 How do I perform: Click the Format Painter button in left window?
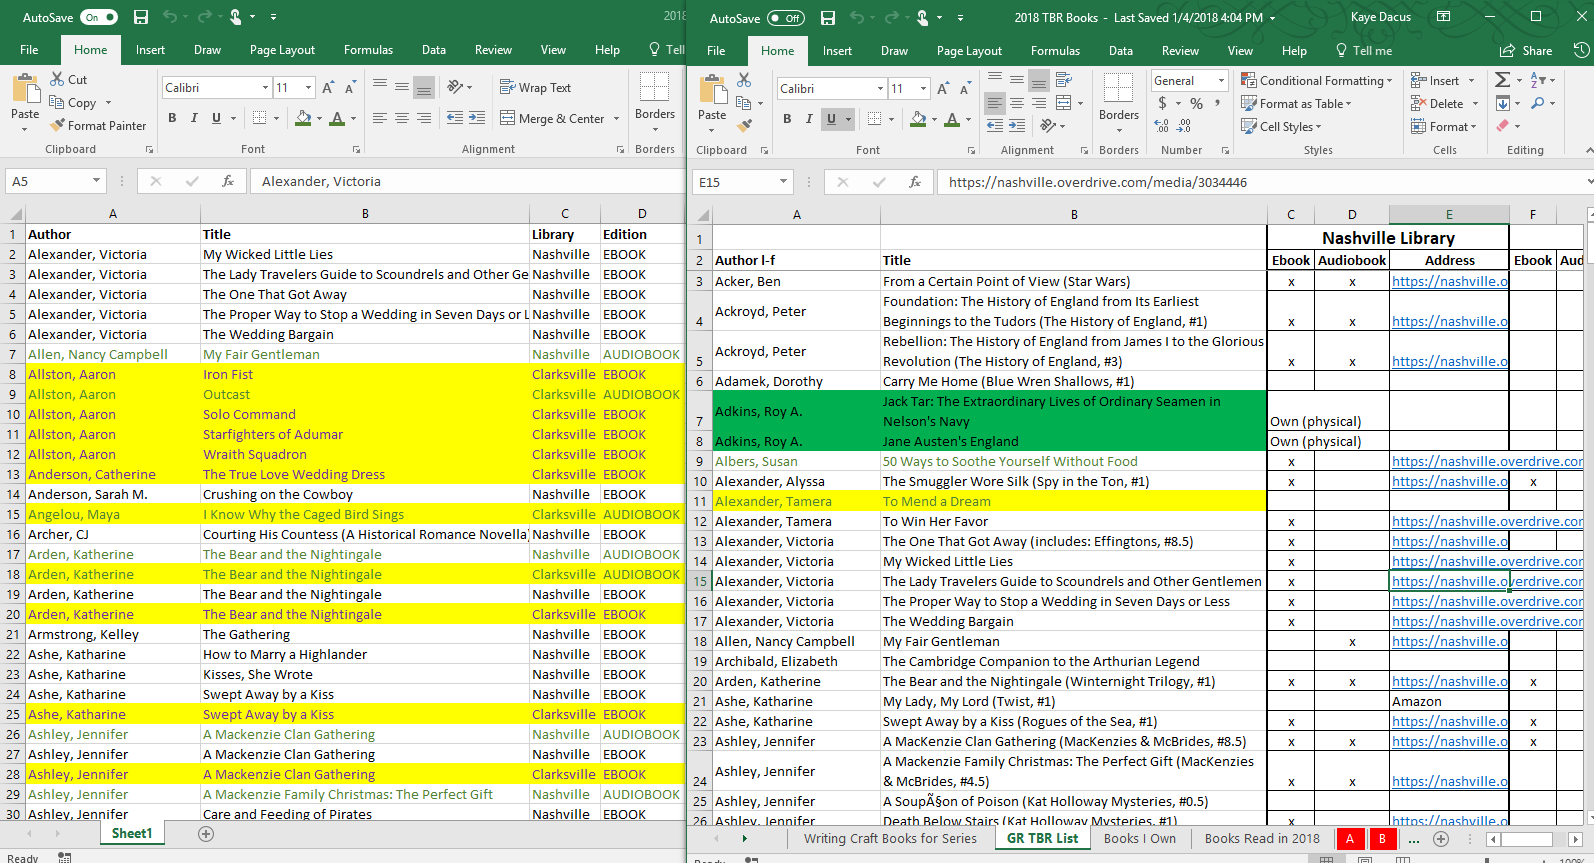point(98,126)
